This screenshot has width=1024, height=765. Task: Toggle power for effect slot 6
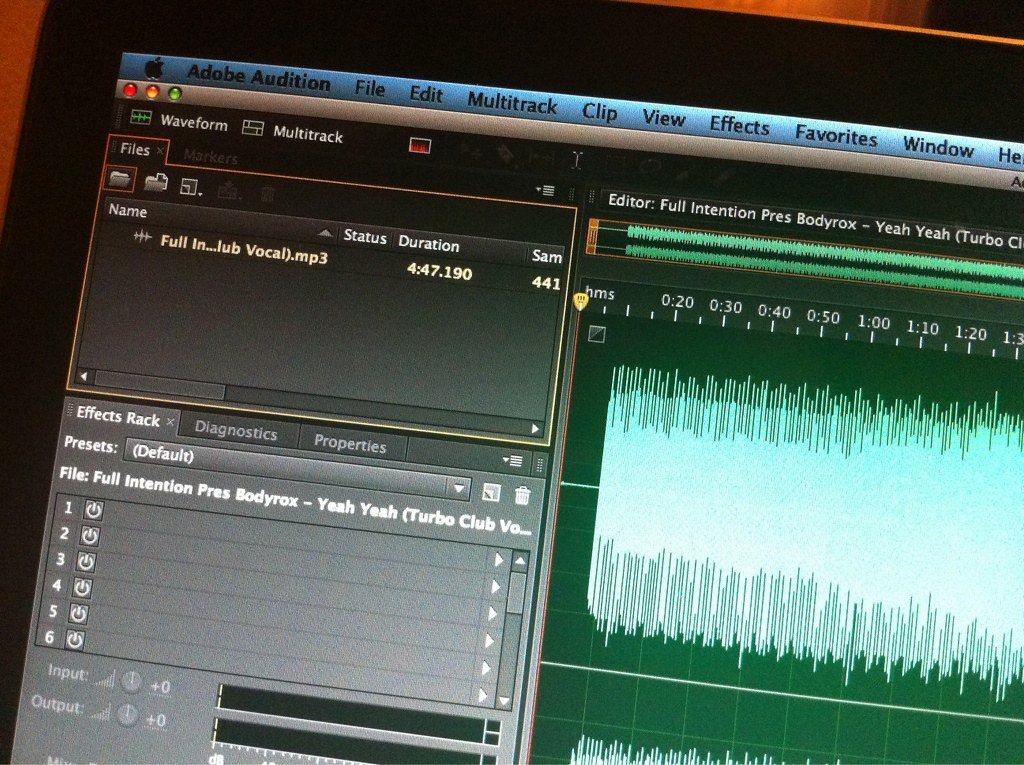click(x=74, y=640)
